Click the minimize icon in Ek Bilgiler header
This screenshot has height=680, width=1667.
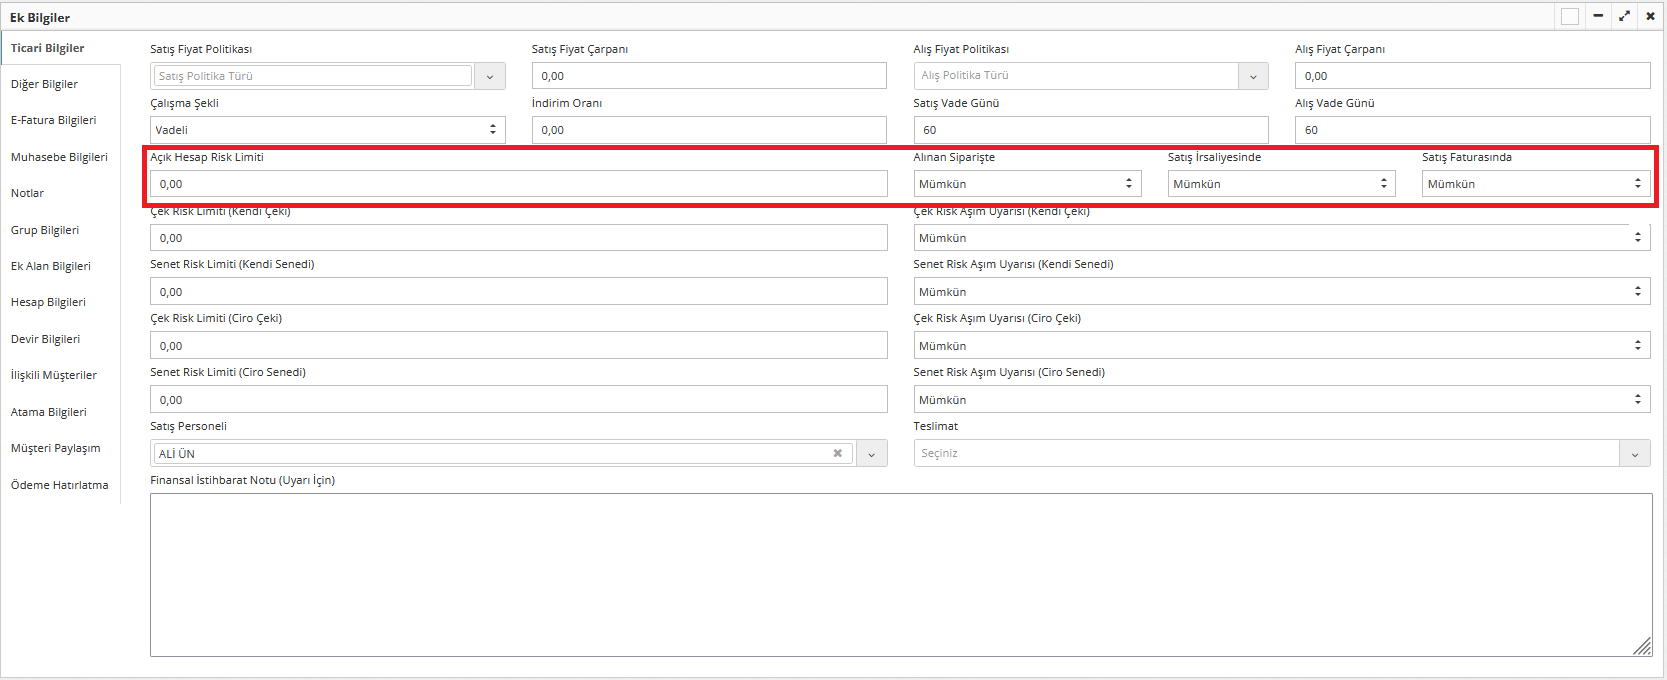[1598, 16]
